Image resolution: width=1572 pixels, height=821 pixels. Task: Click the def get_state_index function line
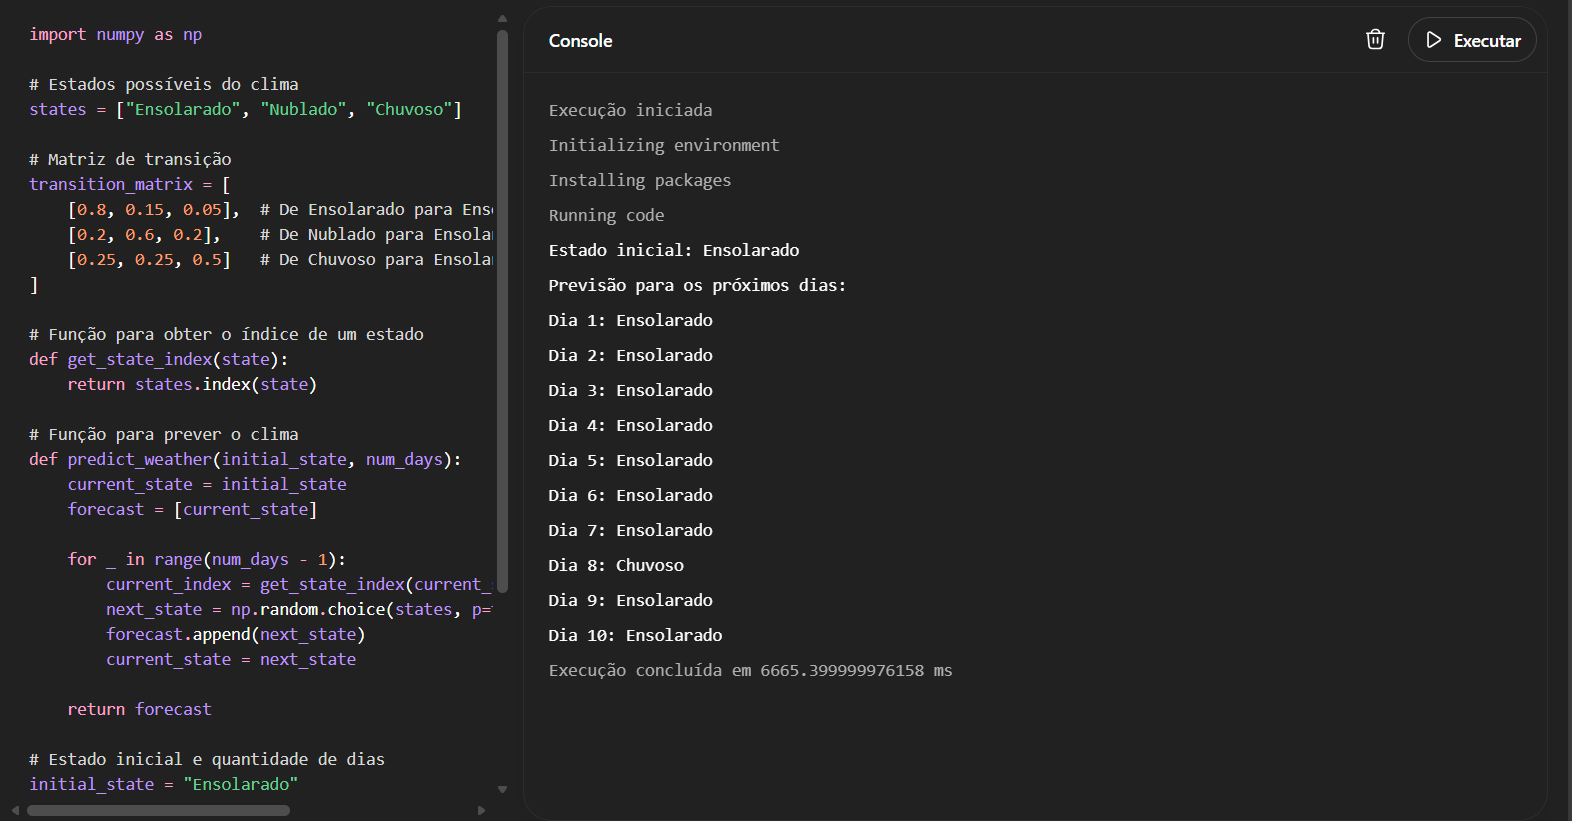click(x=158, y=360)
